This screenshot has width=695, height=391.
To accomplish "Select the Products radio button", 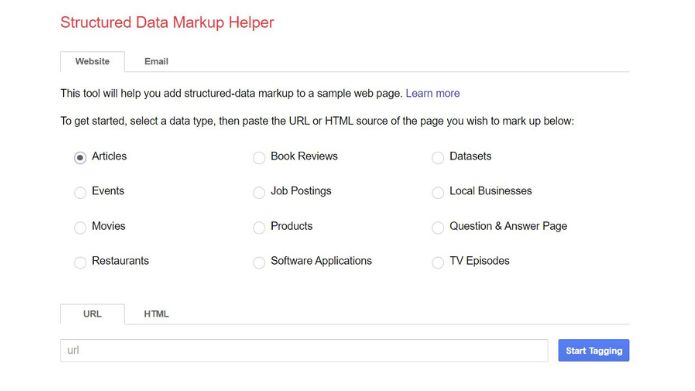I will 259,227.
